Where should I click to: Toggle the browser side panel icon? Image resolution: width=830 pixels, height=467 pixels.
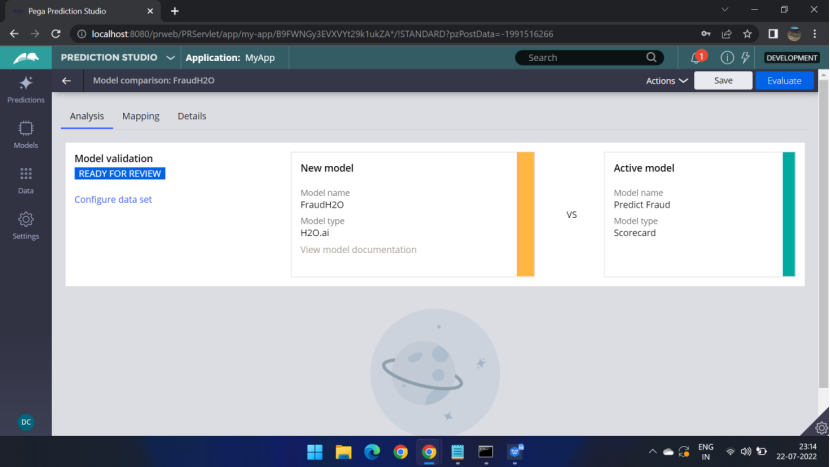click(x=773, y=34)
